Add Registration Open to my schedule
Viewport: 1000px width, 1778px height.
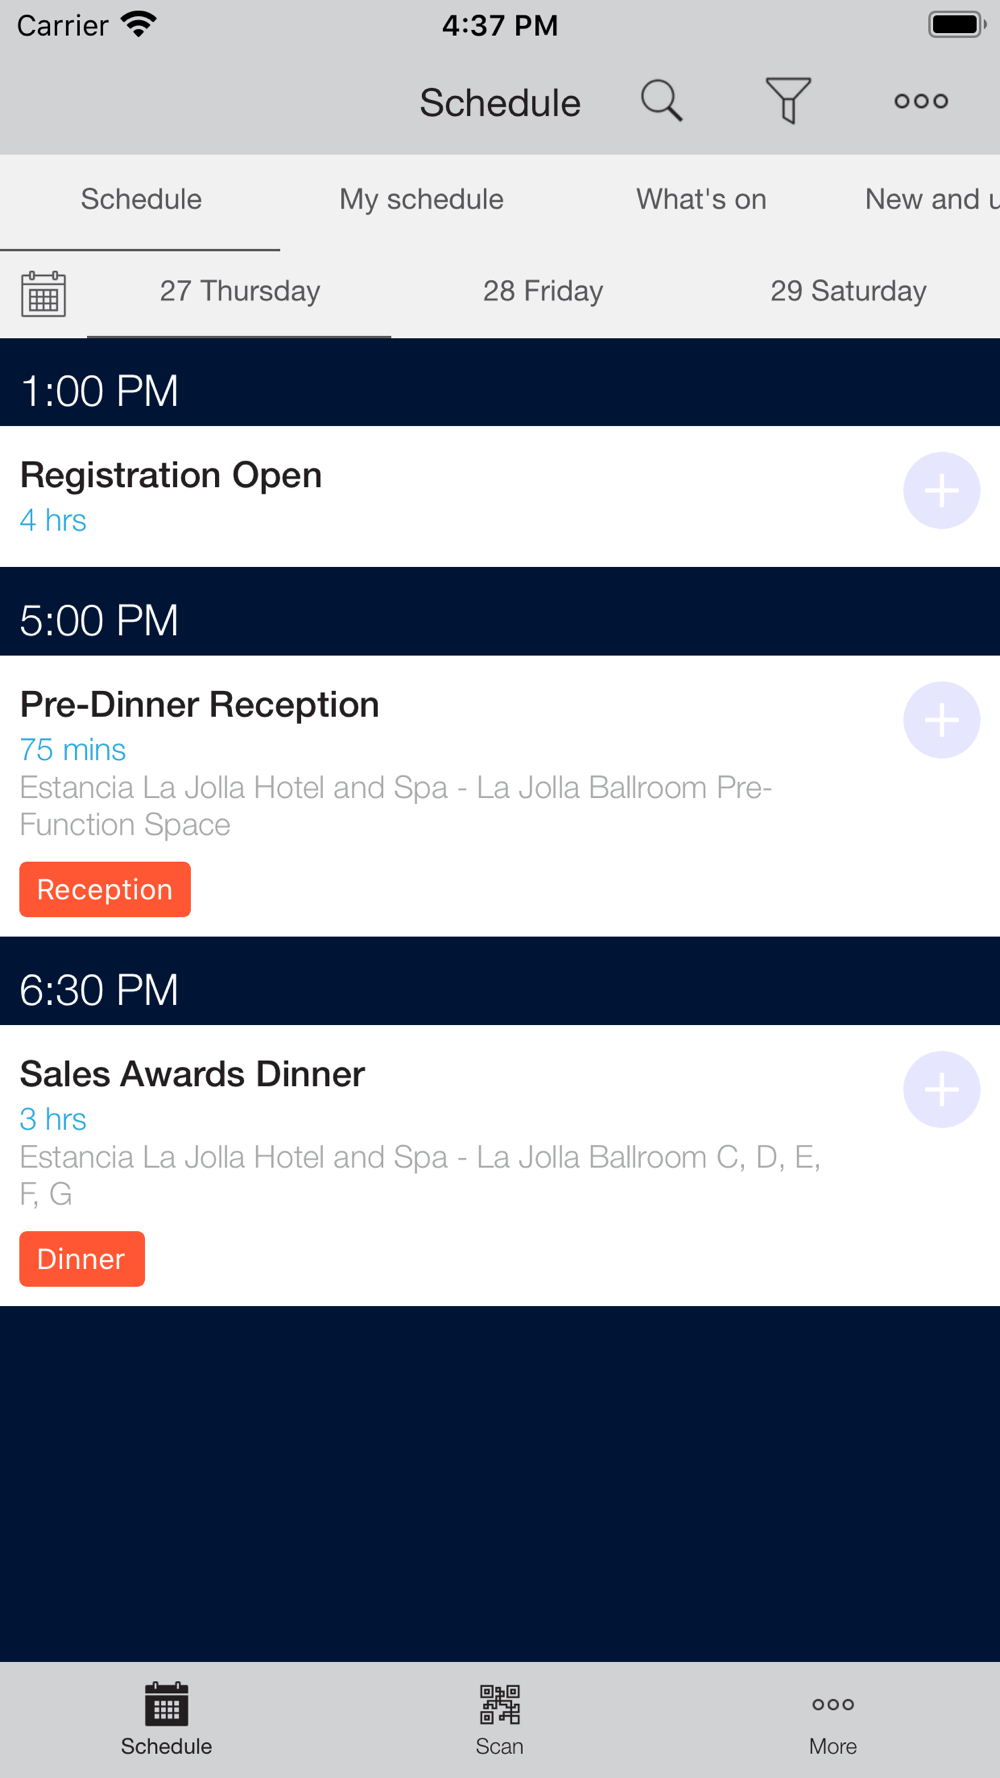tap(941, 491)
